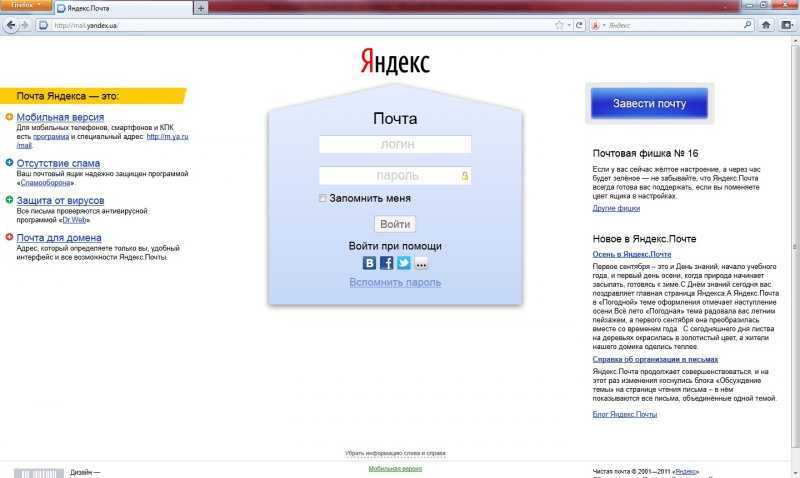The width and height of the screenshot is (800, 478).
Task: Click the search magnifier icon in search box
Action: click(747, 24)
